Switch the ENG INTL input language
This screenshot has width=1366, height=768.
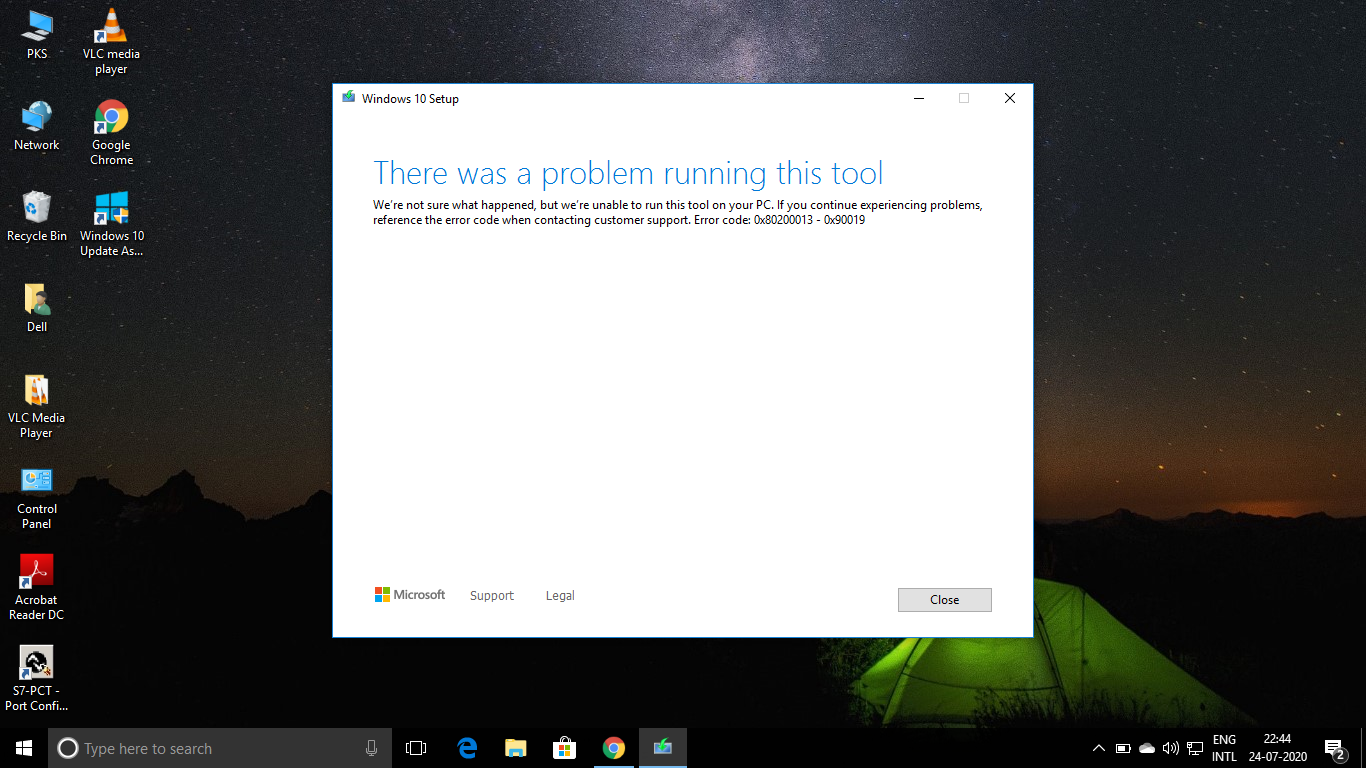point(1224,748)
